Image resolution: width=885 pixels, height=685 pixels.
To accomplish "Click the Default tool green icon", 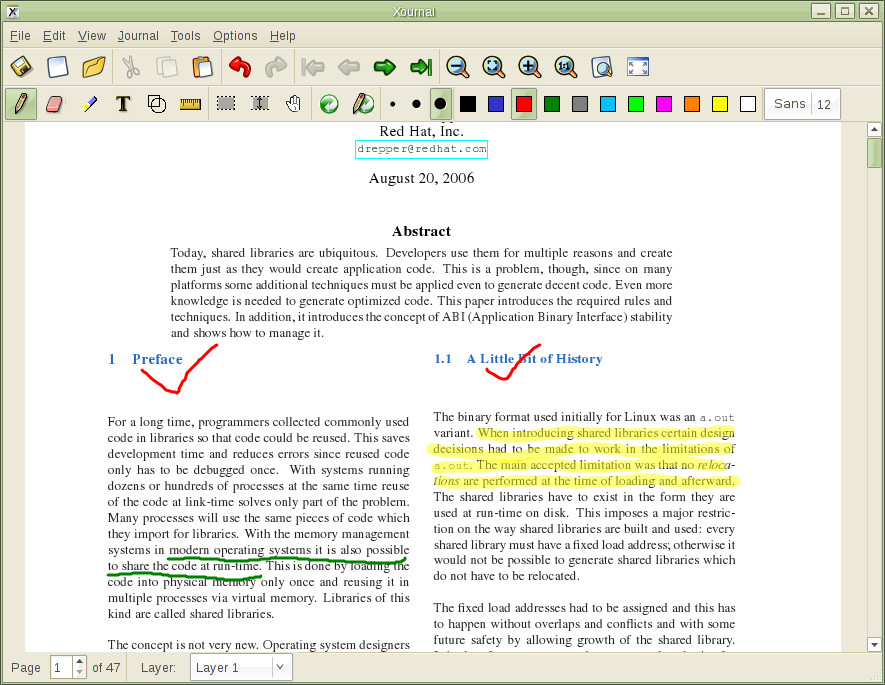I will (329, 104).
